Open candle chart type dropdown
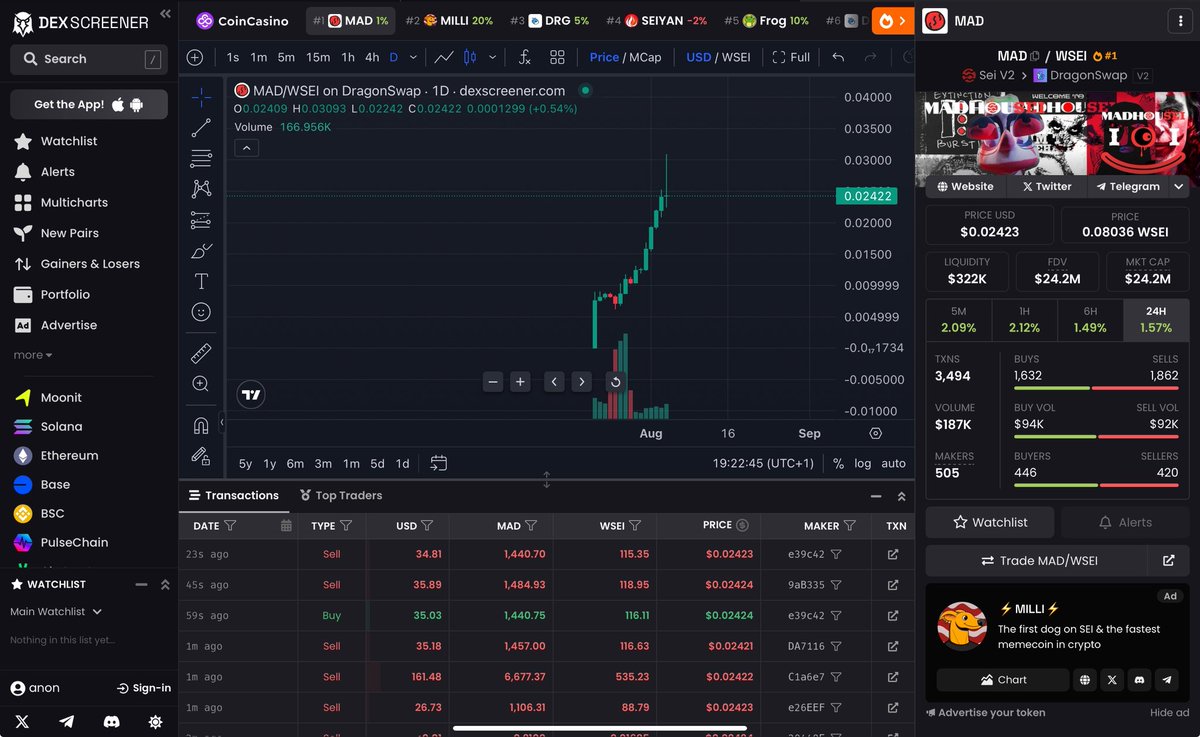Image resolution: width=1200 pixels, height=737 pixels. click(492, 57)
